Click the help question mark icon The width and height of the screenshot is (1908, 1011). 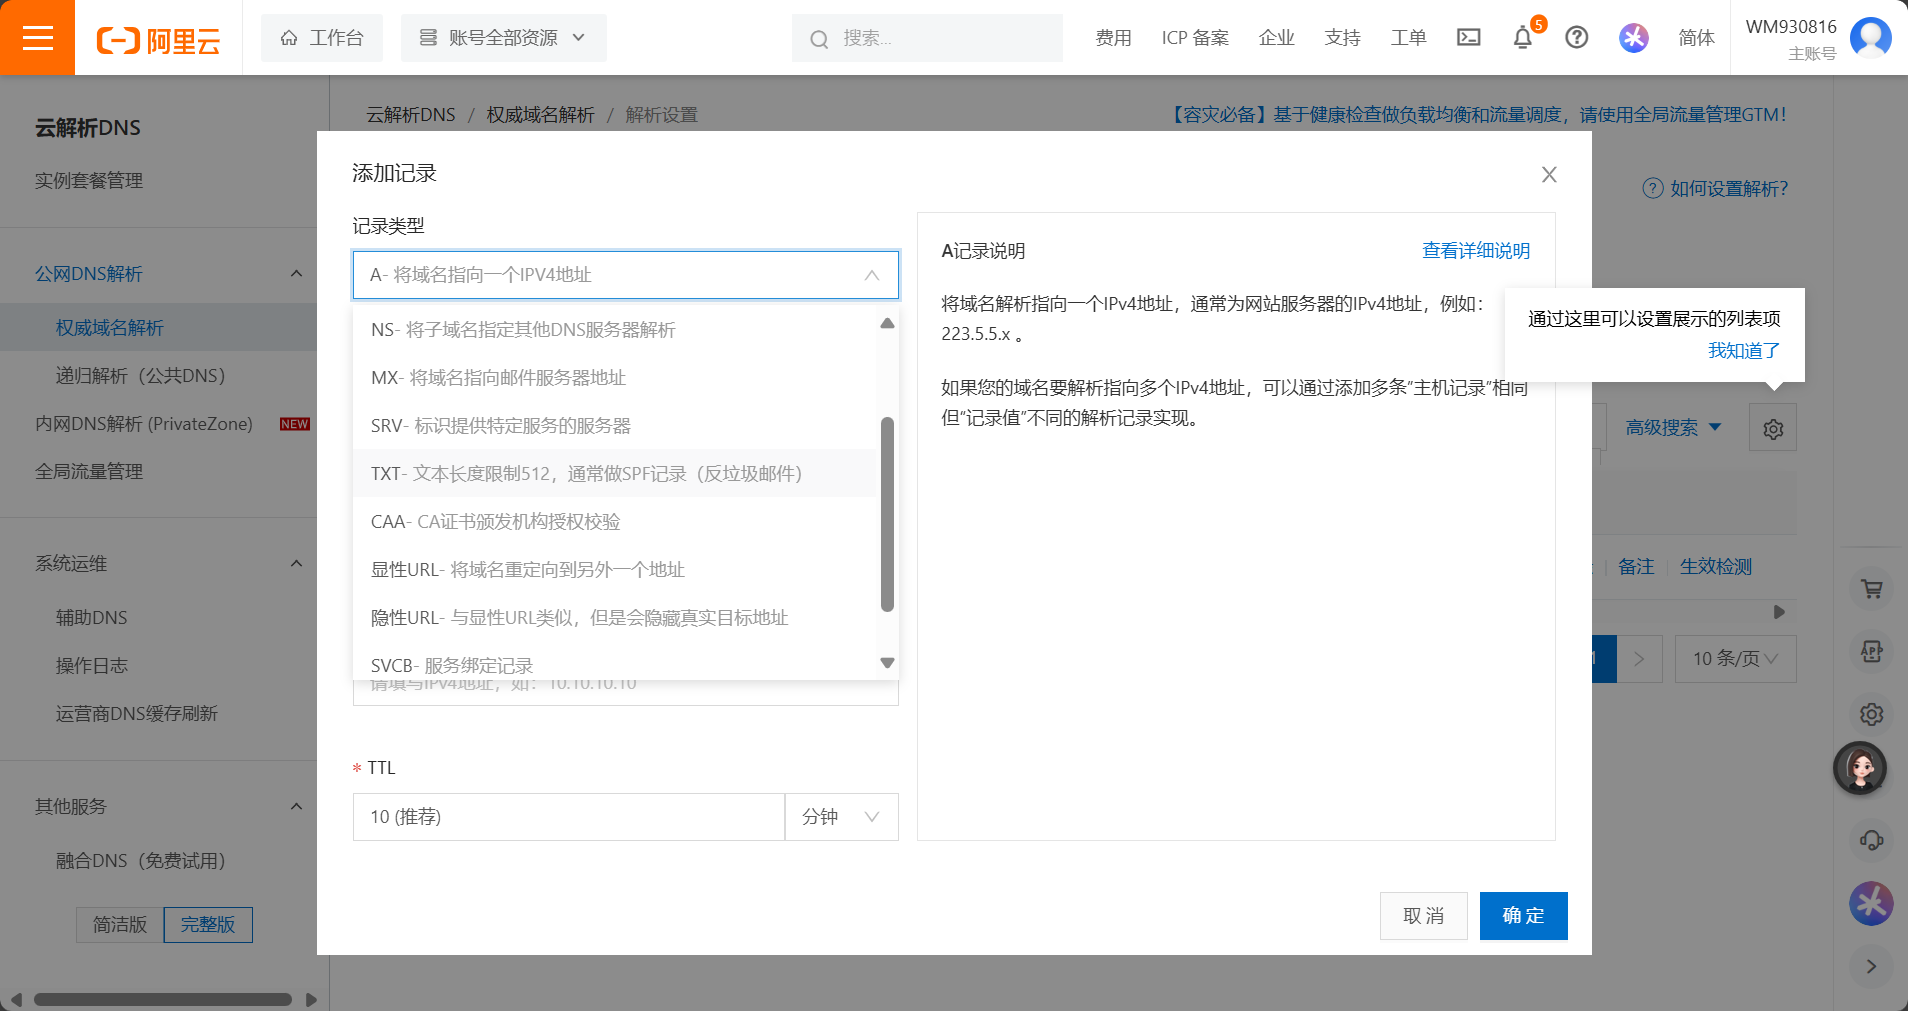pyautogui.click(x=1576, y=38)
